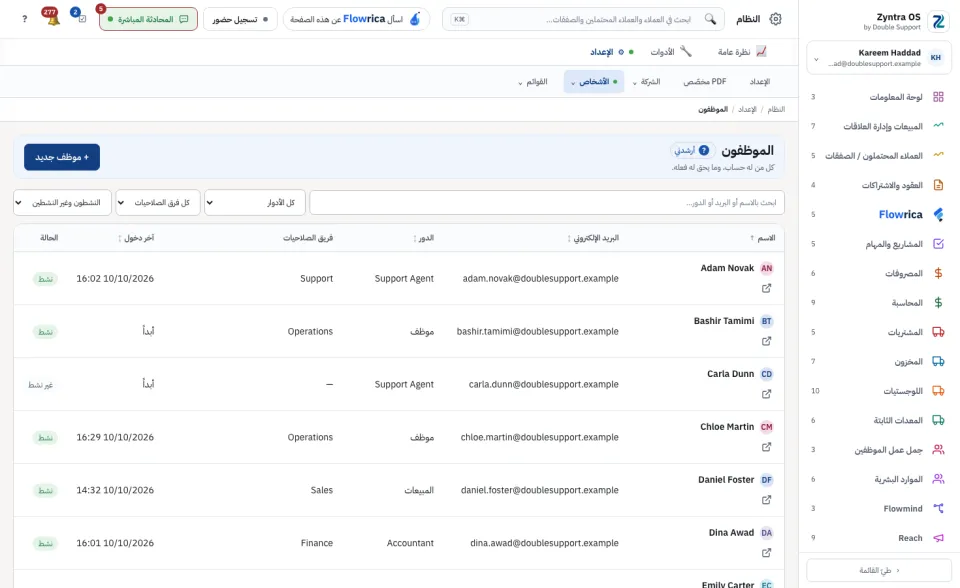Open the PDF مخصص submenu item

tap(705, 81)
